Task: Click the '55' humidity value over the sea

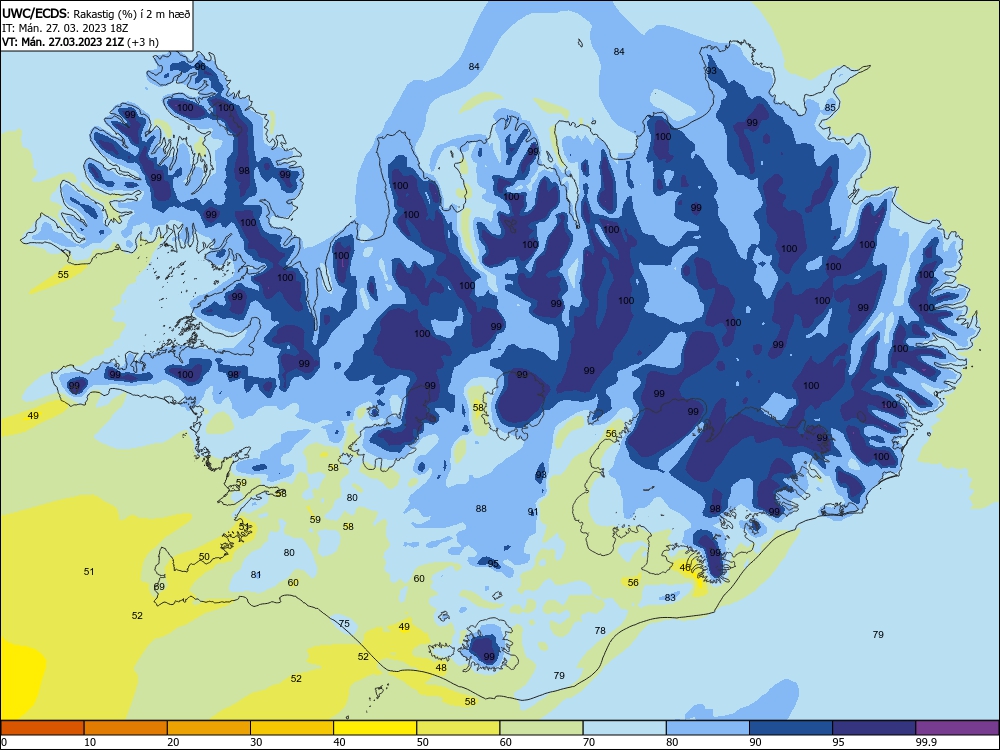Action: [x=63, y=275]
